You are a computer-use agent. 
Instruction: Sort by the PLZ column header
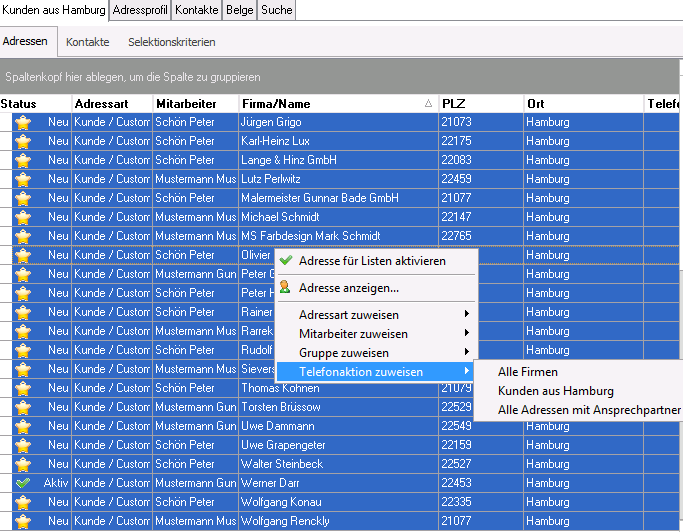tap(481, 104)
